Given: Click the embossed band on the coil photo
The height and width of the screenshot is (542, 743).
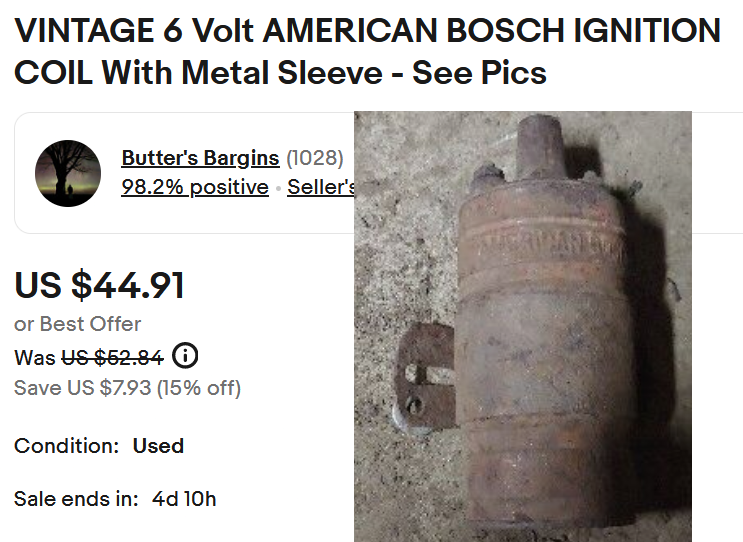Looking at the screenshot, I should [x=545, y=243].
